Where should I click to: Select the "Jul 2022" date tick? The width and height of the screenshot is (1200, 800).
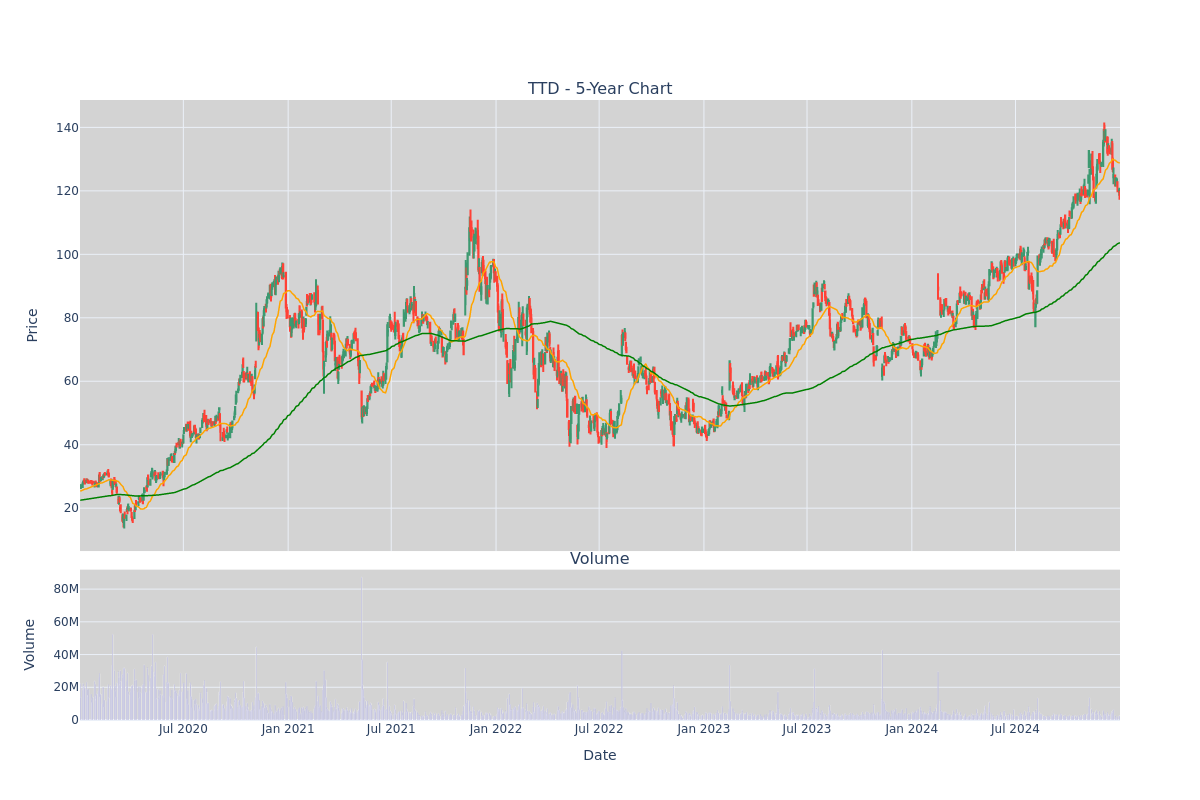pyautogui.click(x=599, y=729)
